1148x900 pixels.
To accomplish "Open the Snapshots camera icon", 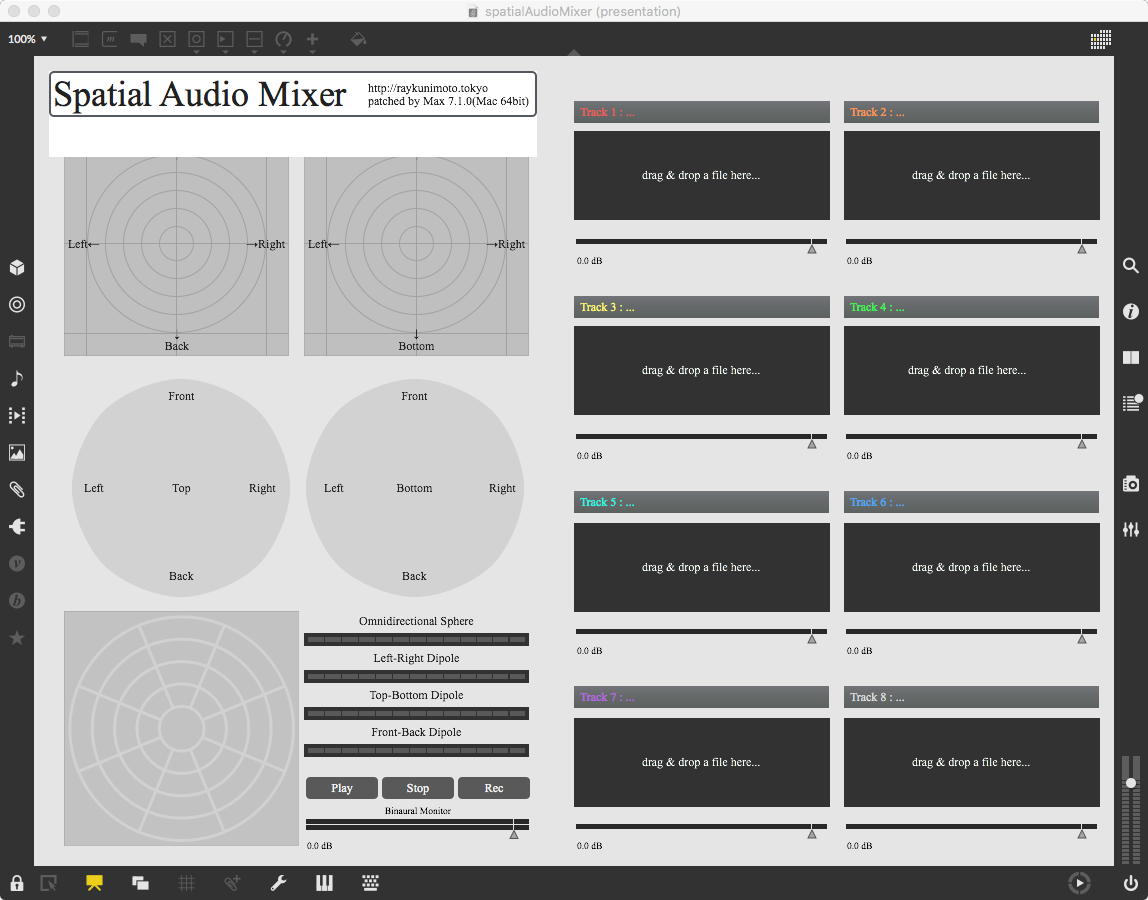I will (x=1131, y=484).
